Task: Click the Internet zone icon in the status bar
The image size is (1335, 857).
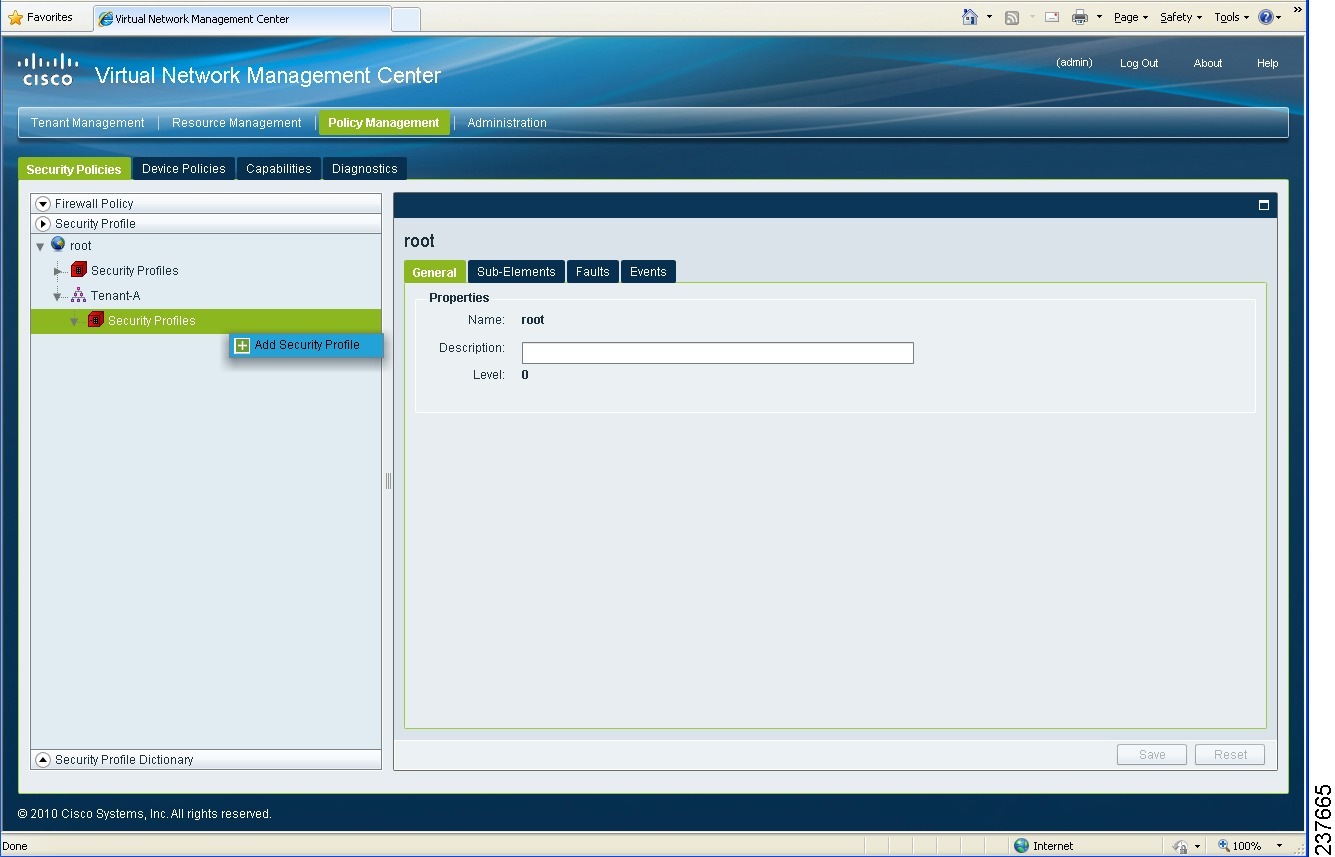Action: (1021, 845)
